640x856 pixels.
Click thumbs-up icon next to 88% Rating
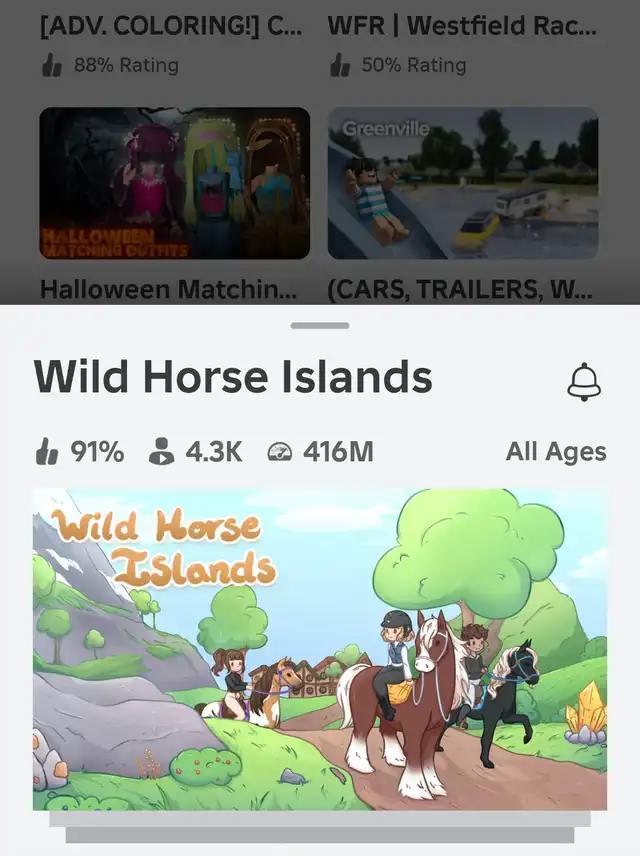52,66
